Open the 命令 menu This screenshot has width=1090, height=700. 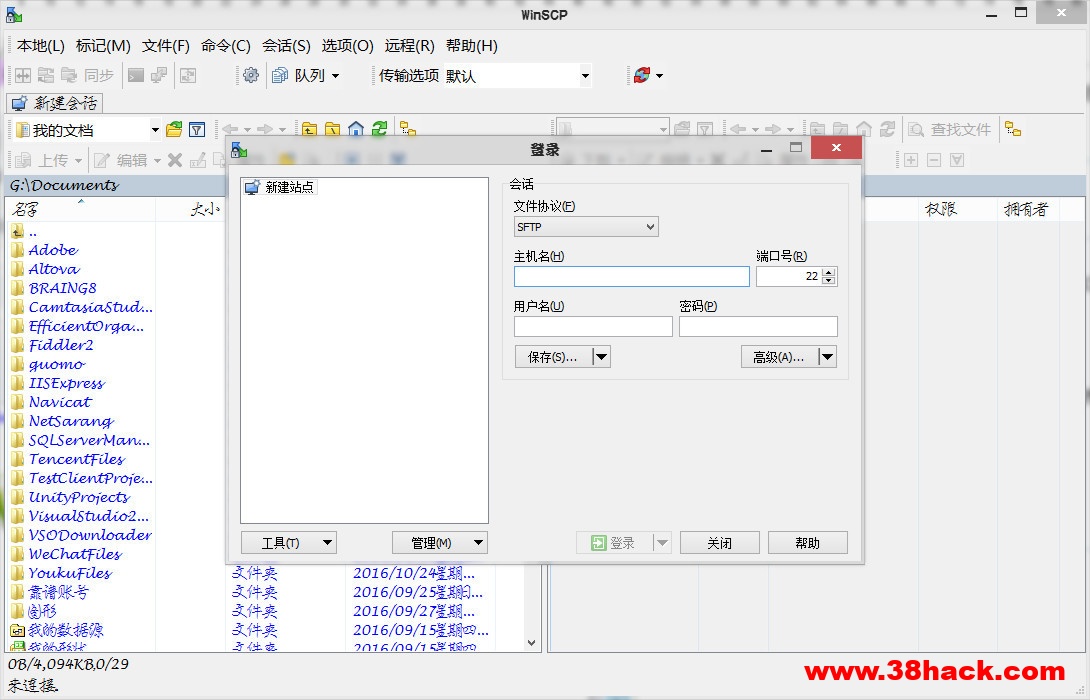pos(226,46)
